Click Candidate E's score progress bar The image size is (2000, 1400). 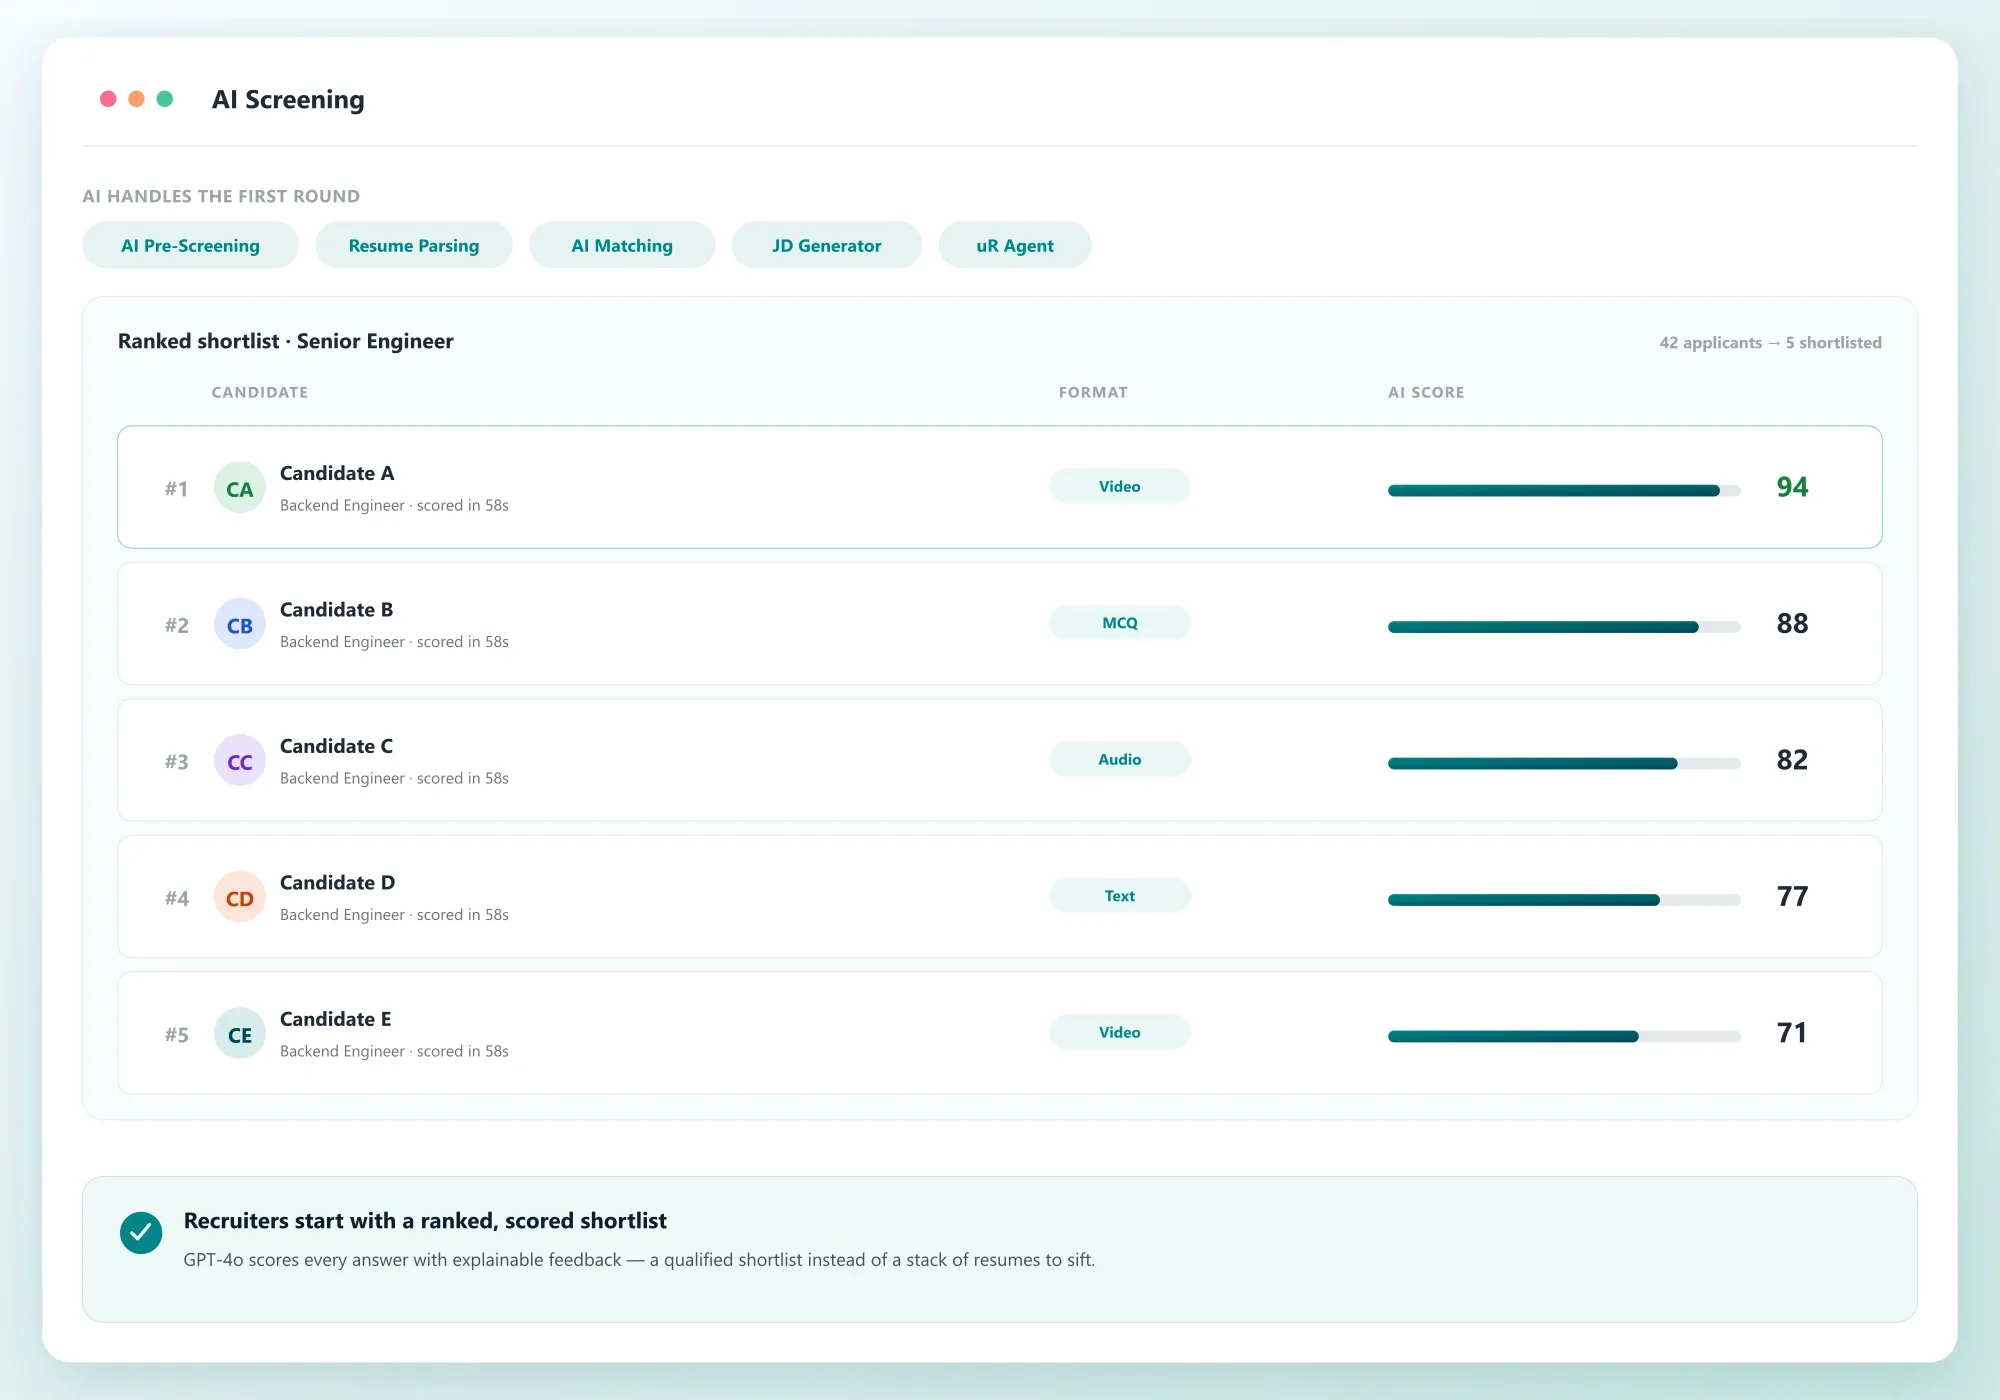point(1564,1036)
